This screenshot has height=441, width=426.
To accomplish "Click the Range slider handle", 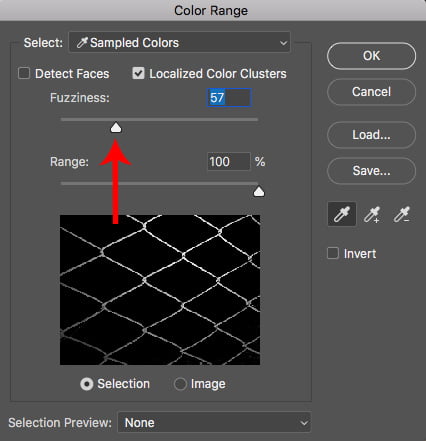I will click(259, 191).
